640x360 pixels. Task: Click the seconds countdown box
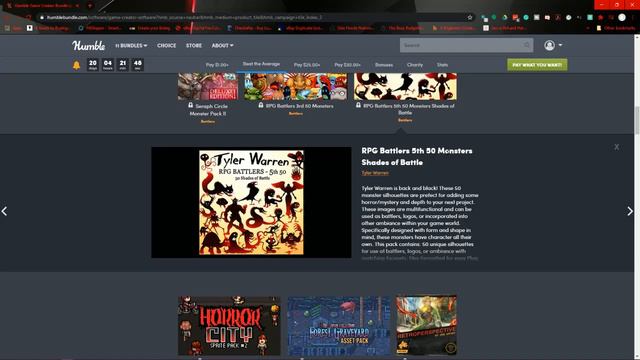[138, 64]
